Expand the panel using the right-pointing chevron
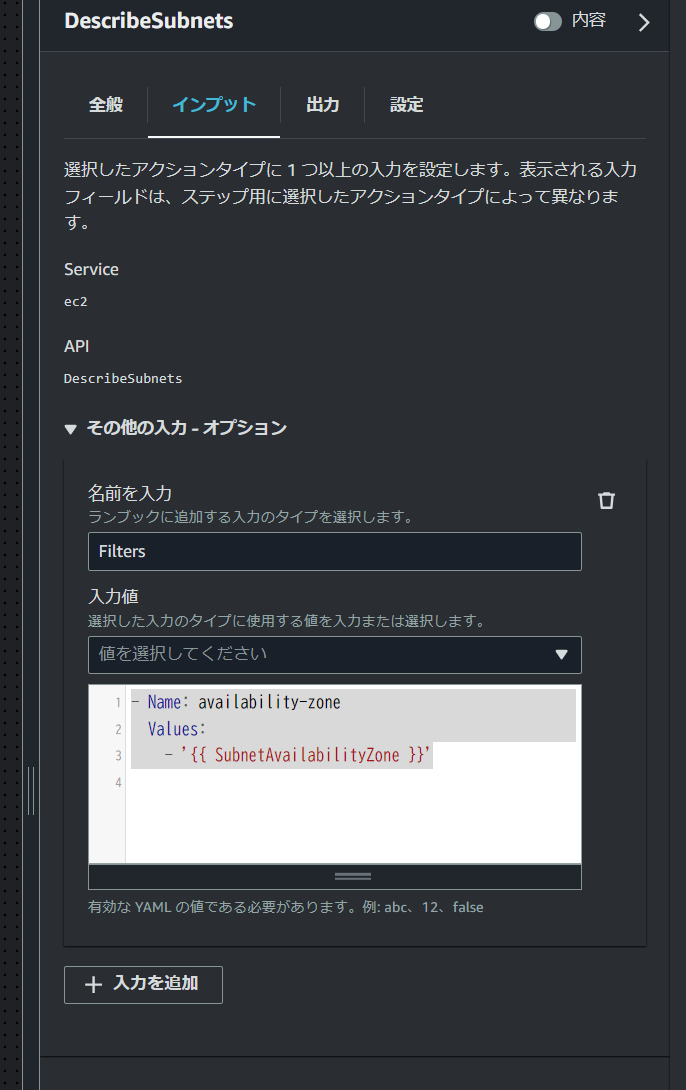Image resolution: width=686 pixels, height=1090 pixels. click(645, 22)
